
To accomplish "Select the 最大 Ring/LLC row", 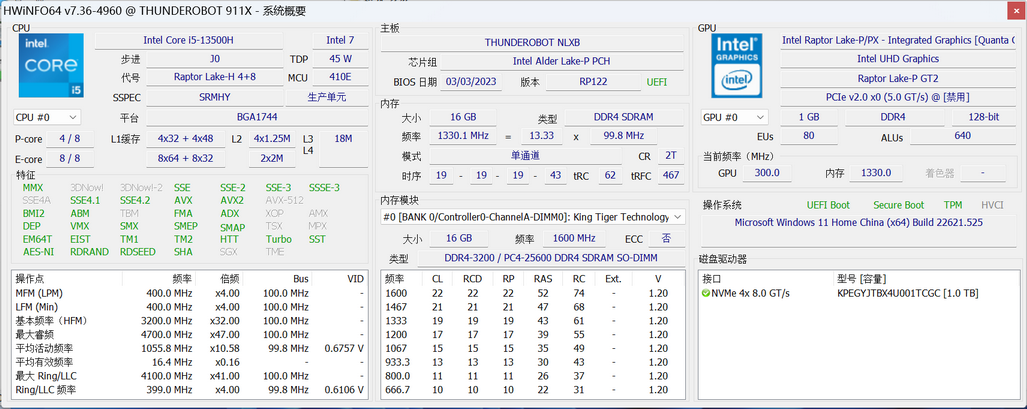I will [x=189, y=376].
